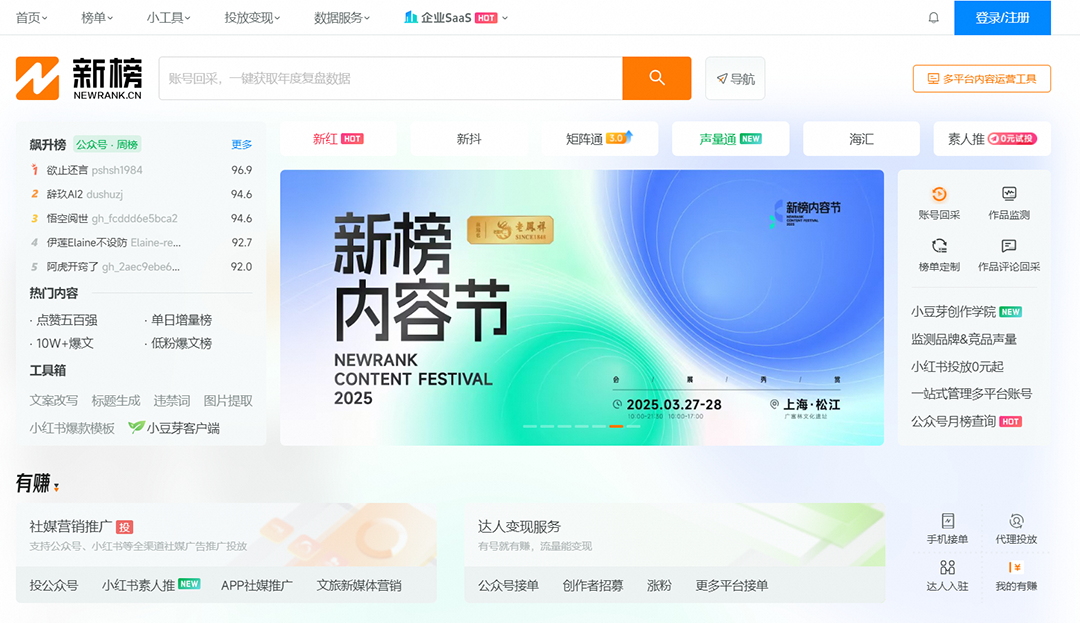Click the 小豆芽创作学院 link

point(953,311)
